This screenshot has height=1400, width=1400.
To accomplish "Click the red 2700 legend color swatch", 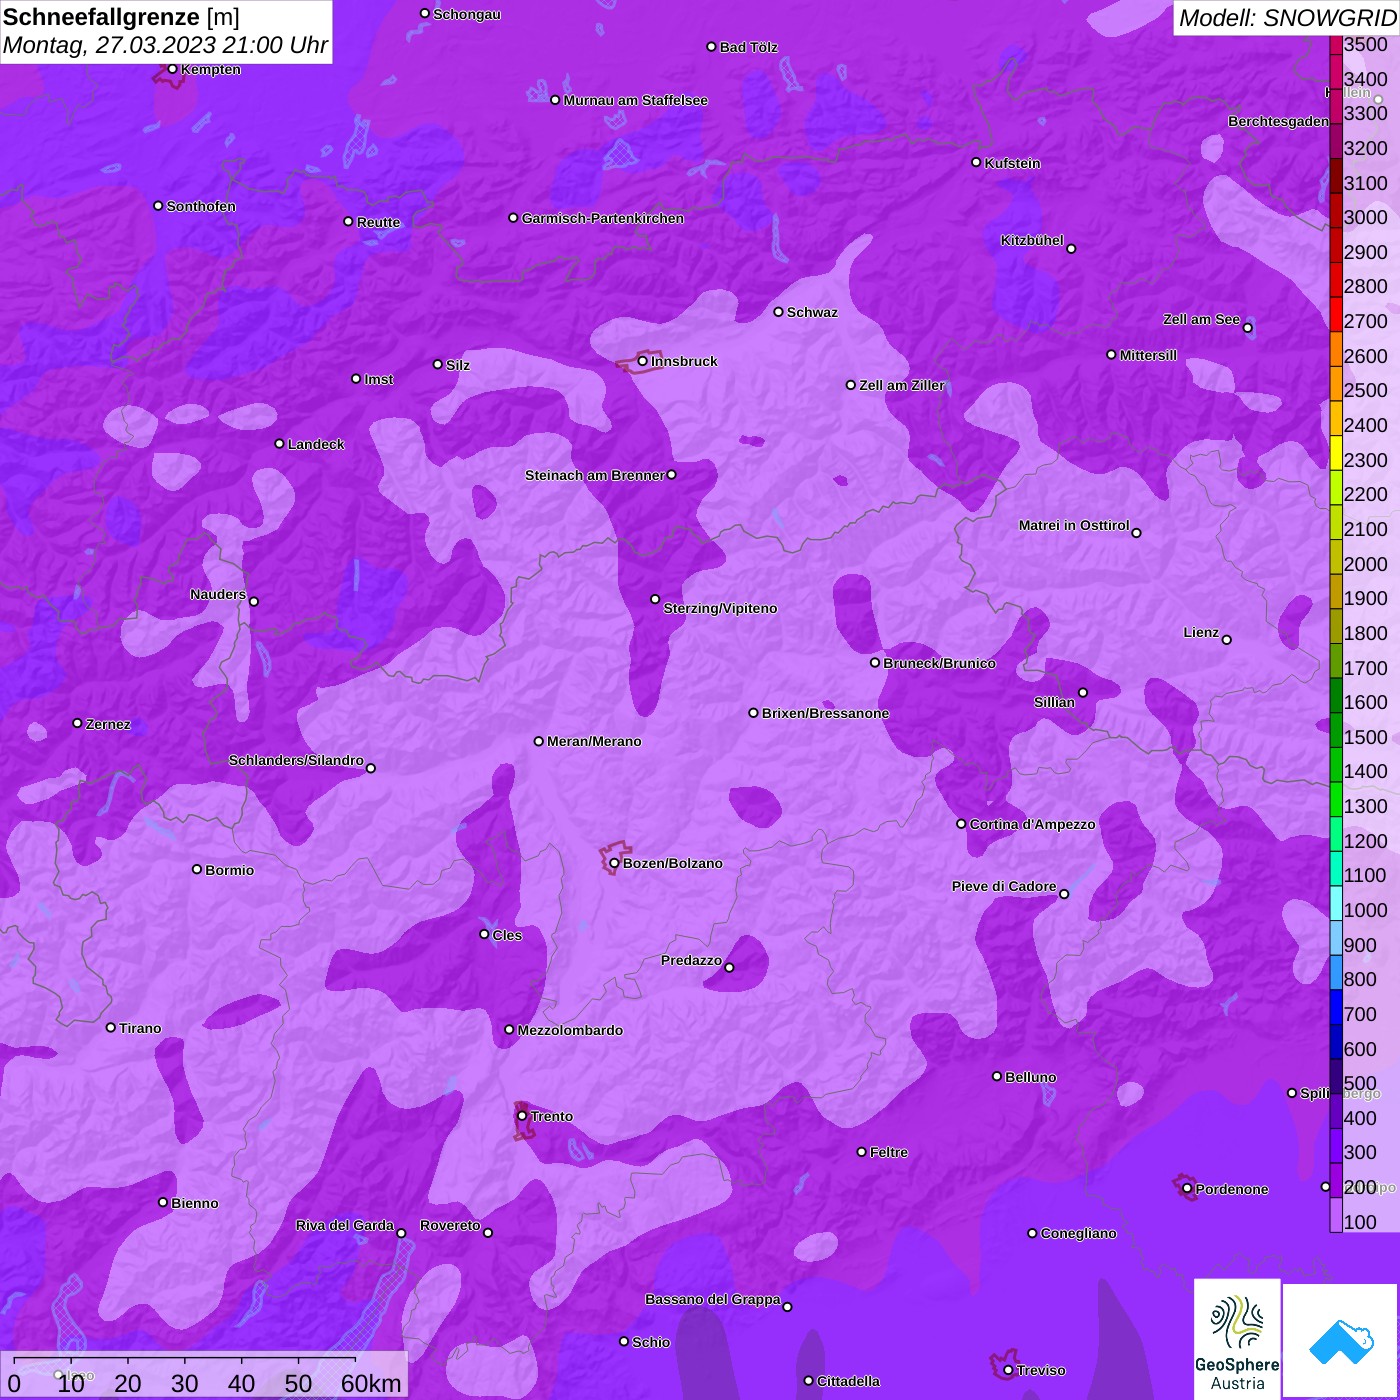I will point(1336,314).
